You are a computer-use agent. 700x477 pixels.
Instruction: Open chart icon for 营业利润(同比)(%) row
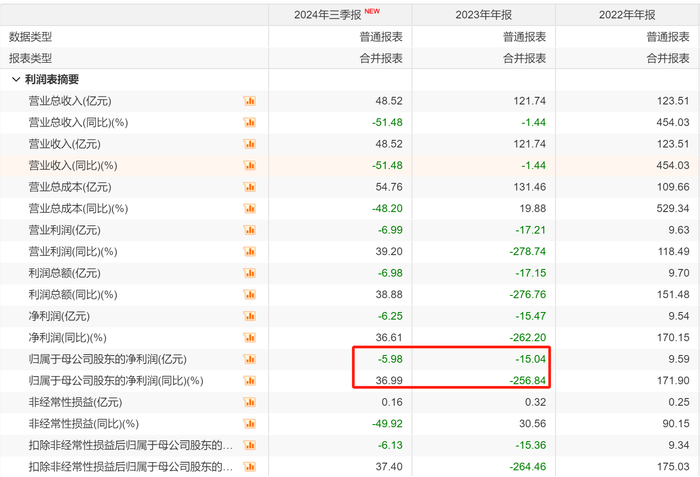point(250,251)
